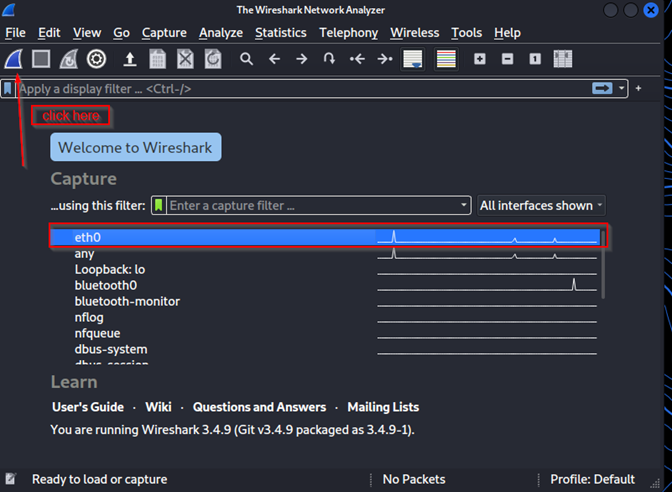Close this capture file icon

pyautogui.click(x=185, y=59)
